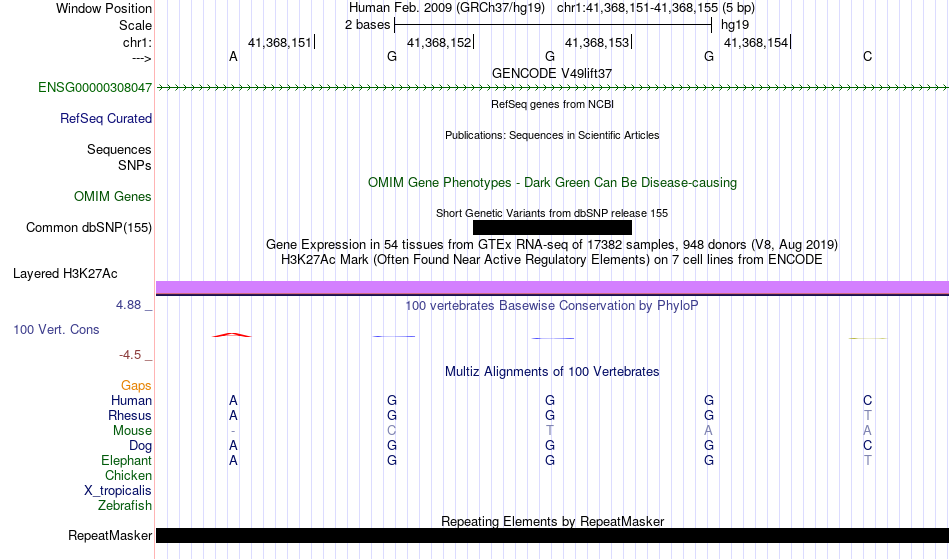
Task: Click the black dbSNP variant block
Action: pyautogui.click(x=552, y=227)
